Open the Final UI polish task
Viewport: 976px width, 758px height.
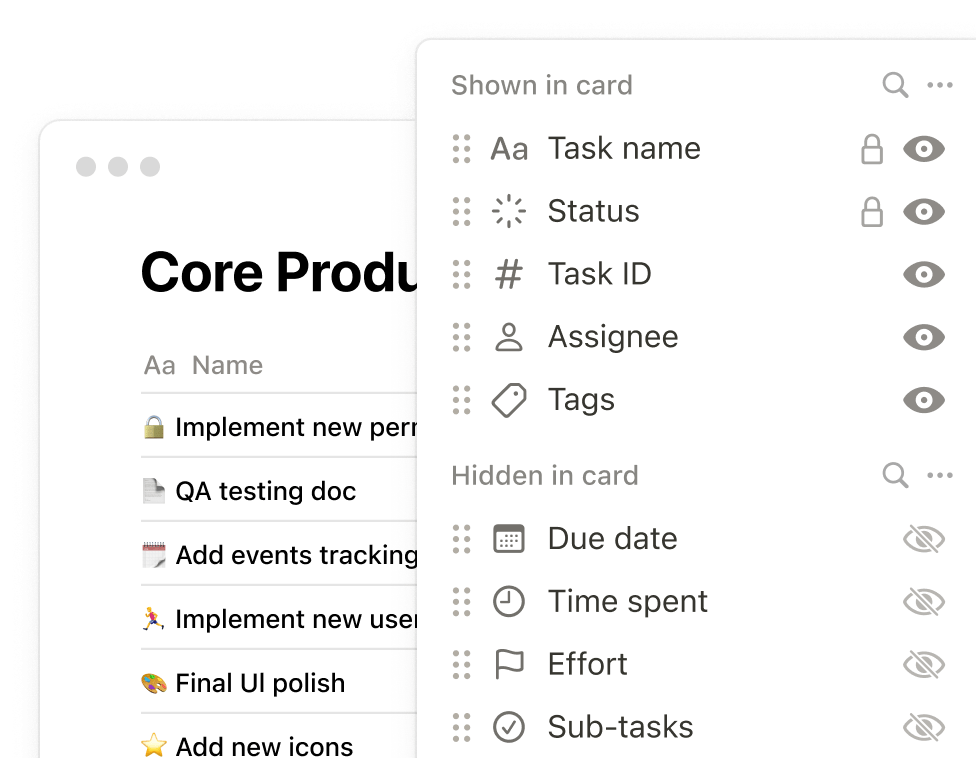[x=259, y=683]
